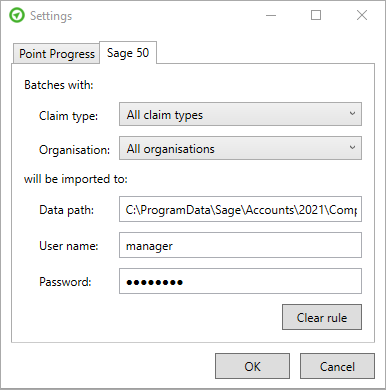Minimize the Settings window

[271, 15]
